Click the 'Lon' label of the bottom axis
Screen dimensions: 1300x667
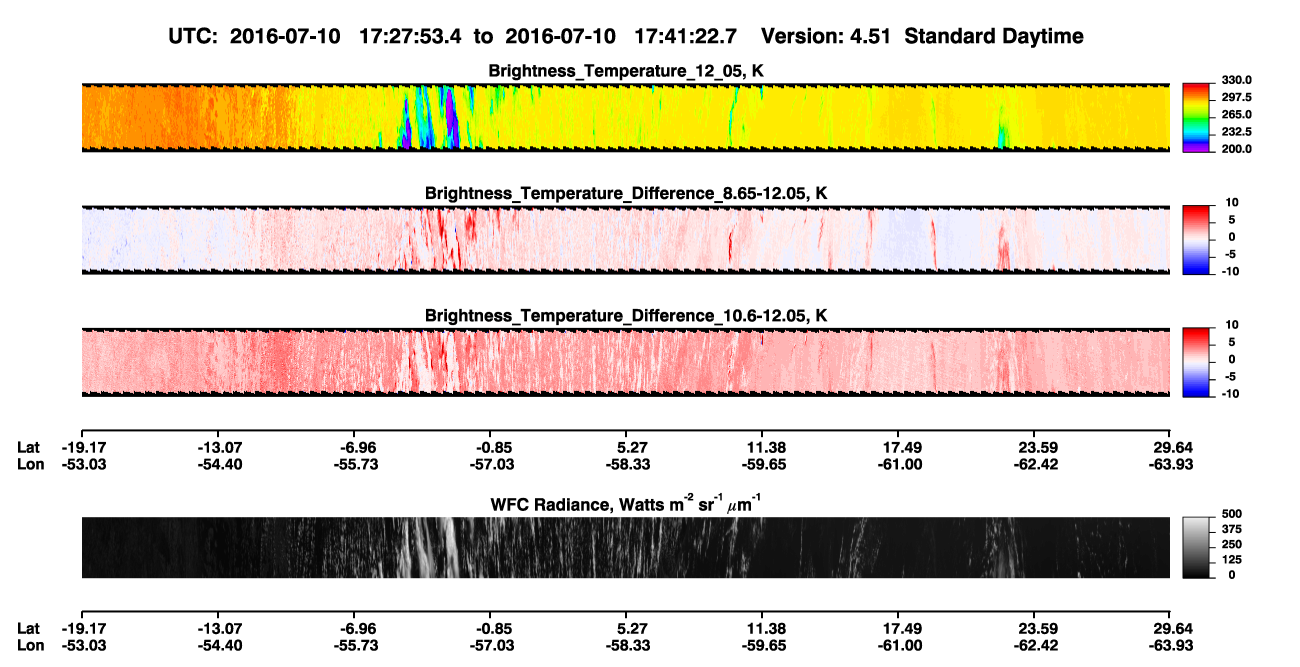[29, 644]
